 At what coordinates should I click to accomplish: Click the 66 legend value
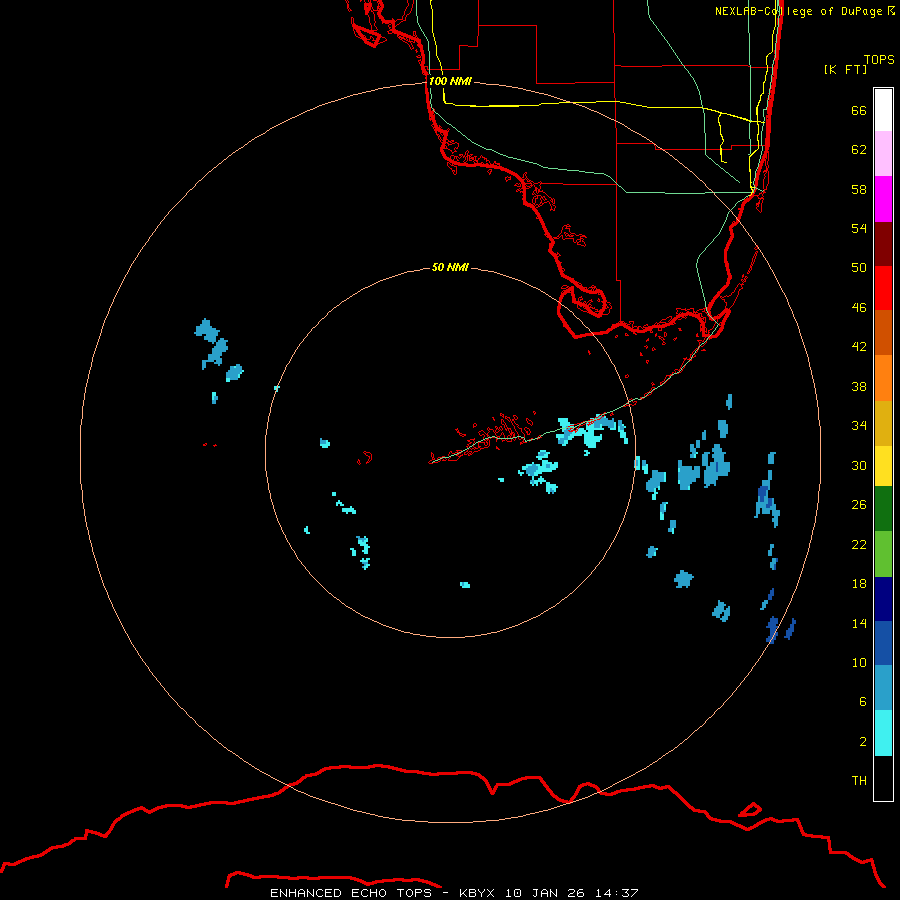click(x=859, y=111)
